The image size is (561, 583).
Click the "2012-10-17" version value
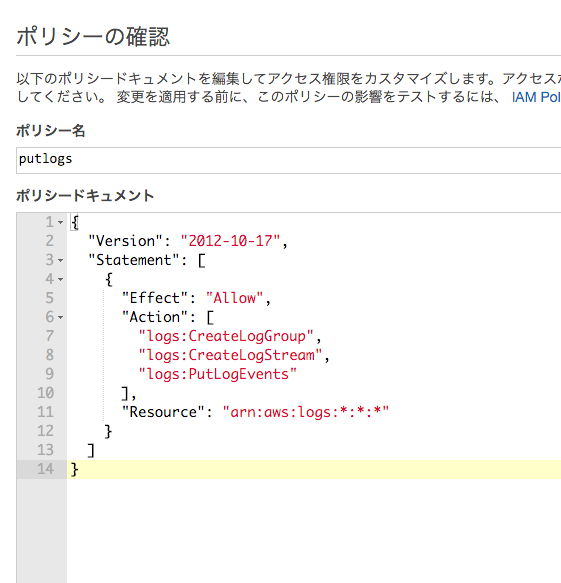pyautogui.click(x=230, y=241)
